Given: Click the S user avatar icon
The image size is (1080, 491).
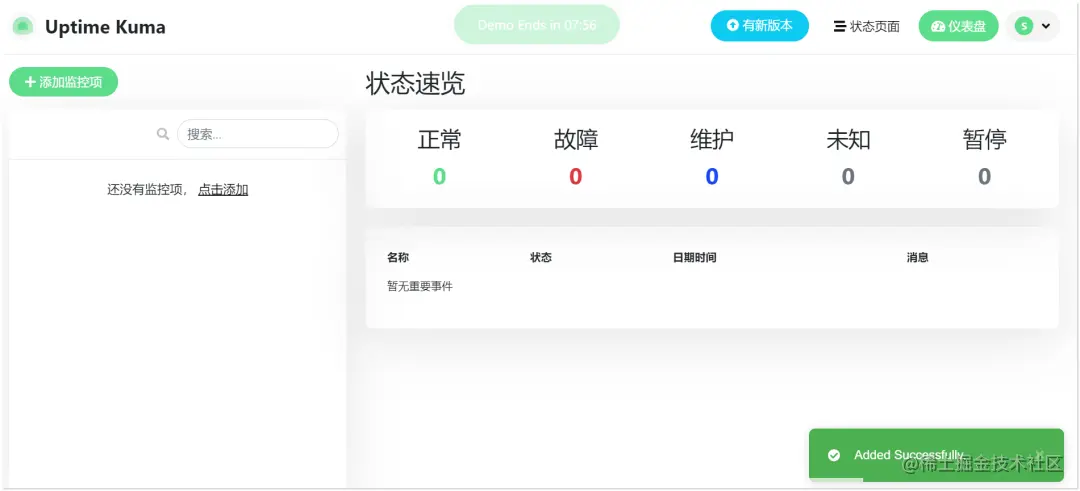Looking at the screenshot, I should [1024, 26].
